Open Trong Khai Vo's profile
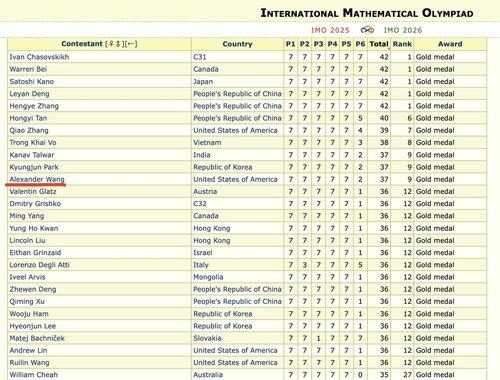The image size is (500, 380). coord(33,143)
